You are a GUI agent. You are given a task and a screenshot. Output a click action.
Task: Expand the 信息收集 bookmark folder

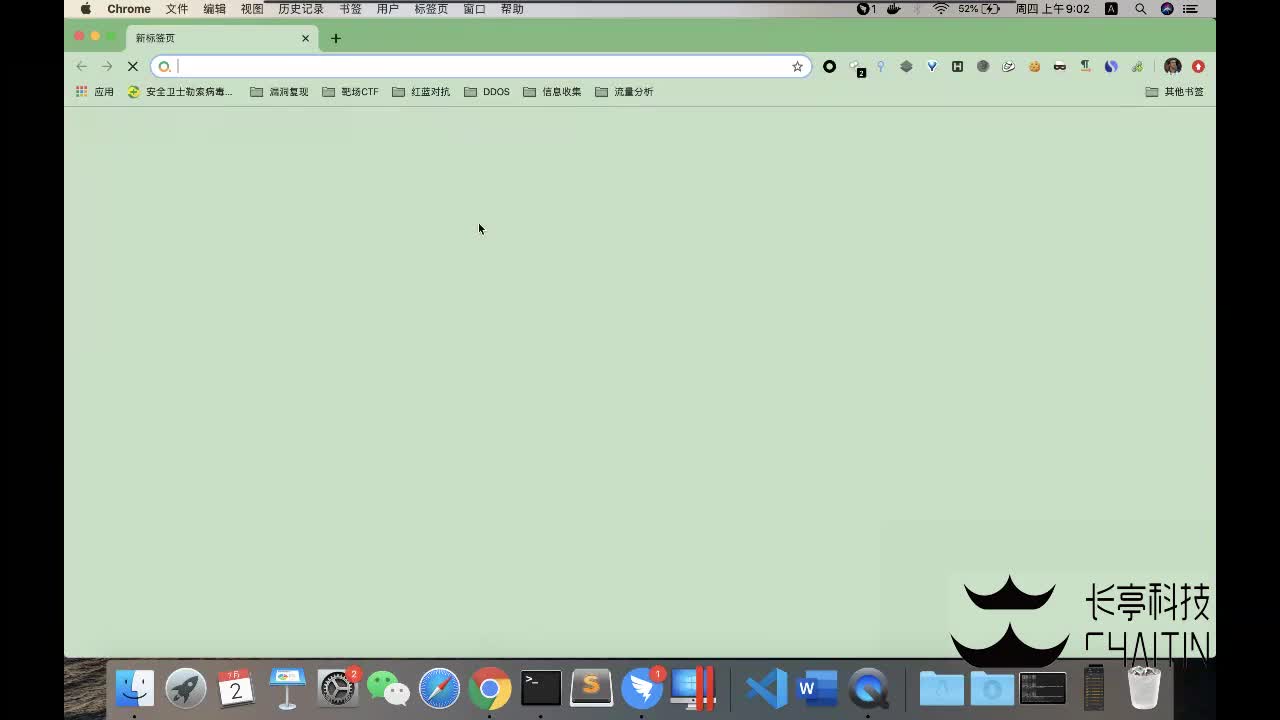coord(552,91)
